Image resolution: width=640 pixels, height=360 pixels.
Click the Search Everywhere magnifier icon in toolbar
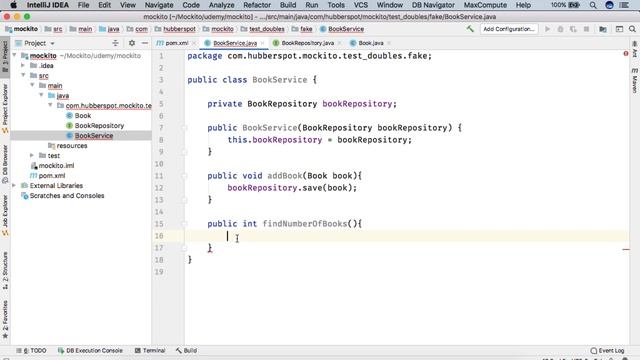[x=632, y=29]
